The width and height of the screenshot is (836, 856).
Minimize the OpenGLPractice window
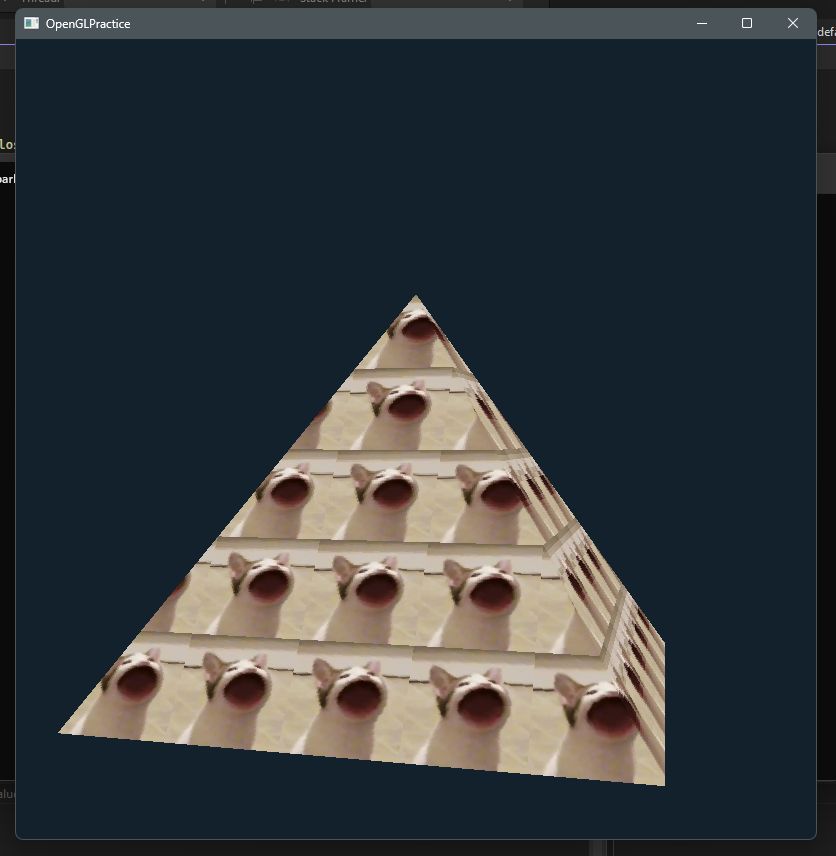702,23
